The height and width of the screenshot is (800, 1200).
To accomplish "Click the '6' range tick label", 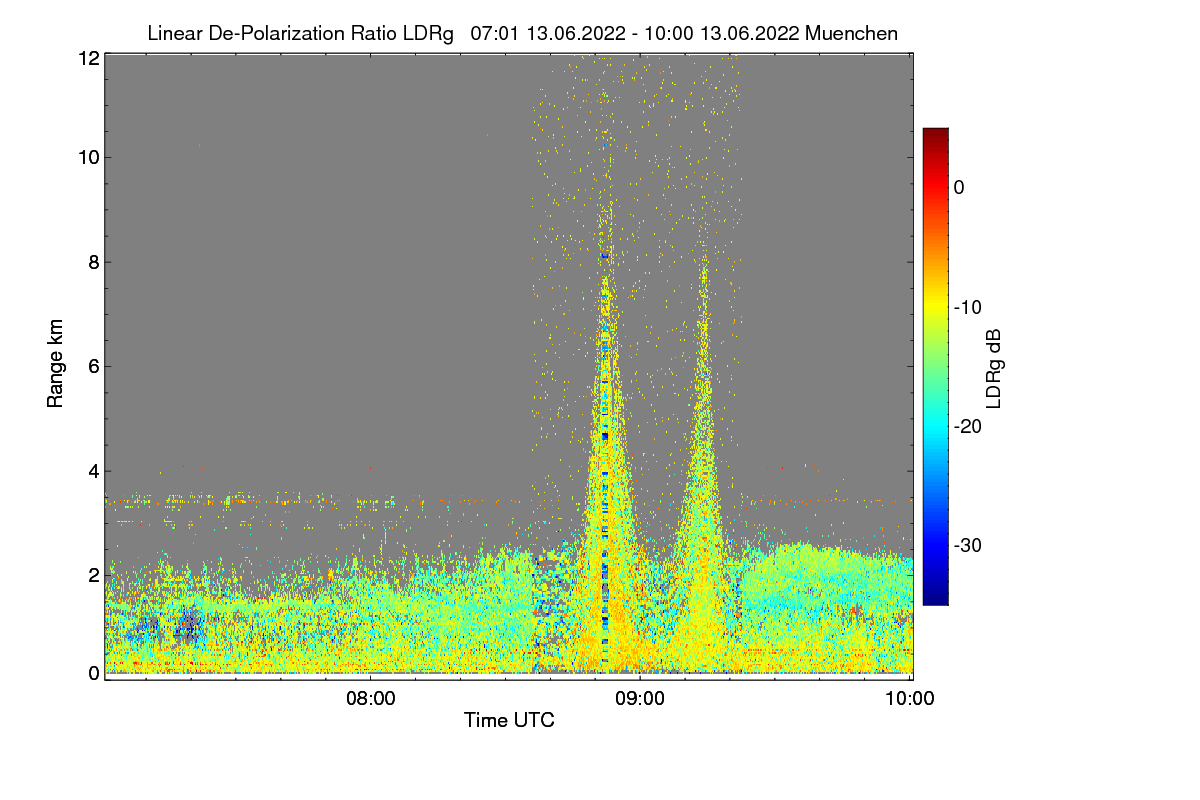I will pos(93,366).
